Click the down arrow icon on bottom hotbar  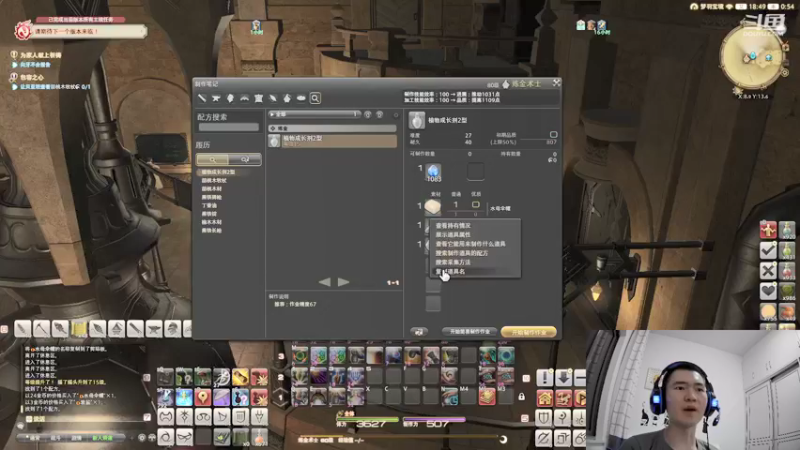[x=563, y=378]
